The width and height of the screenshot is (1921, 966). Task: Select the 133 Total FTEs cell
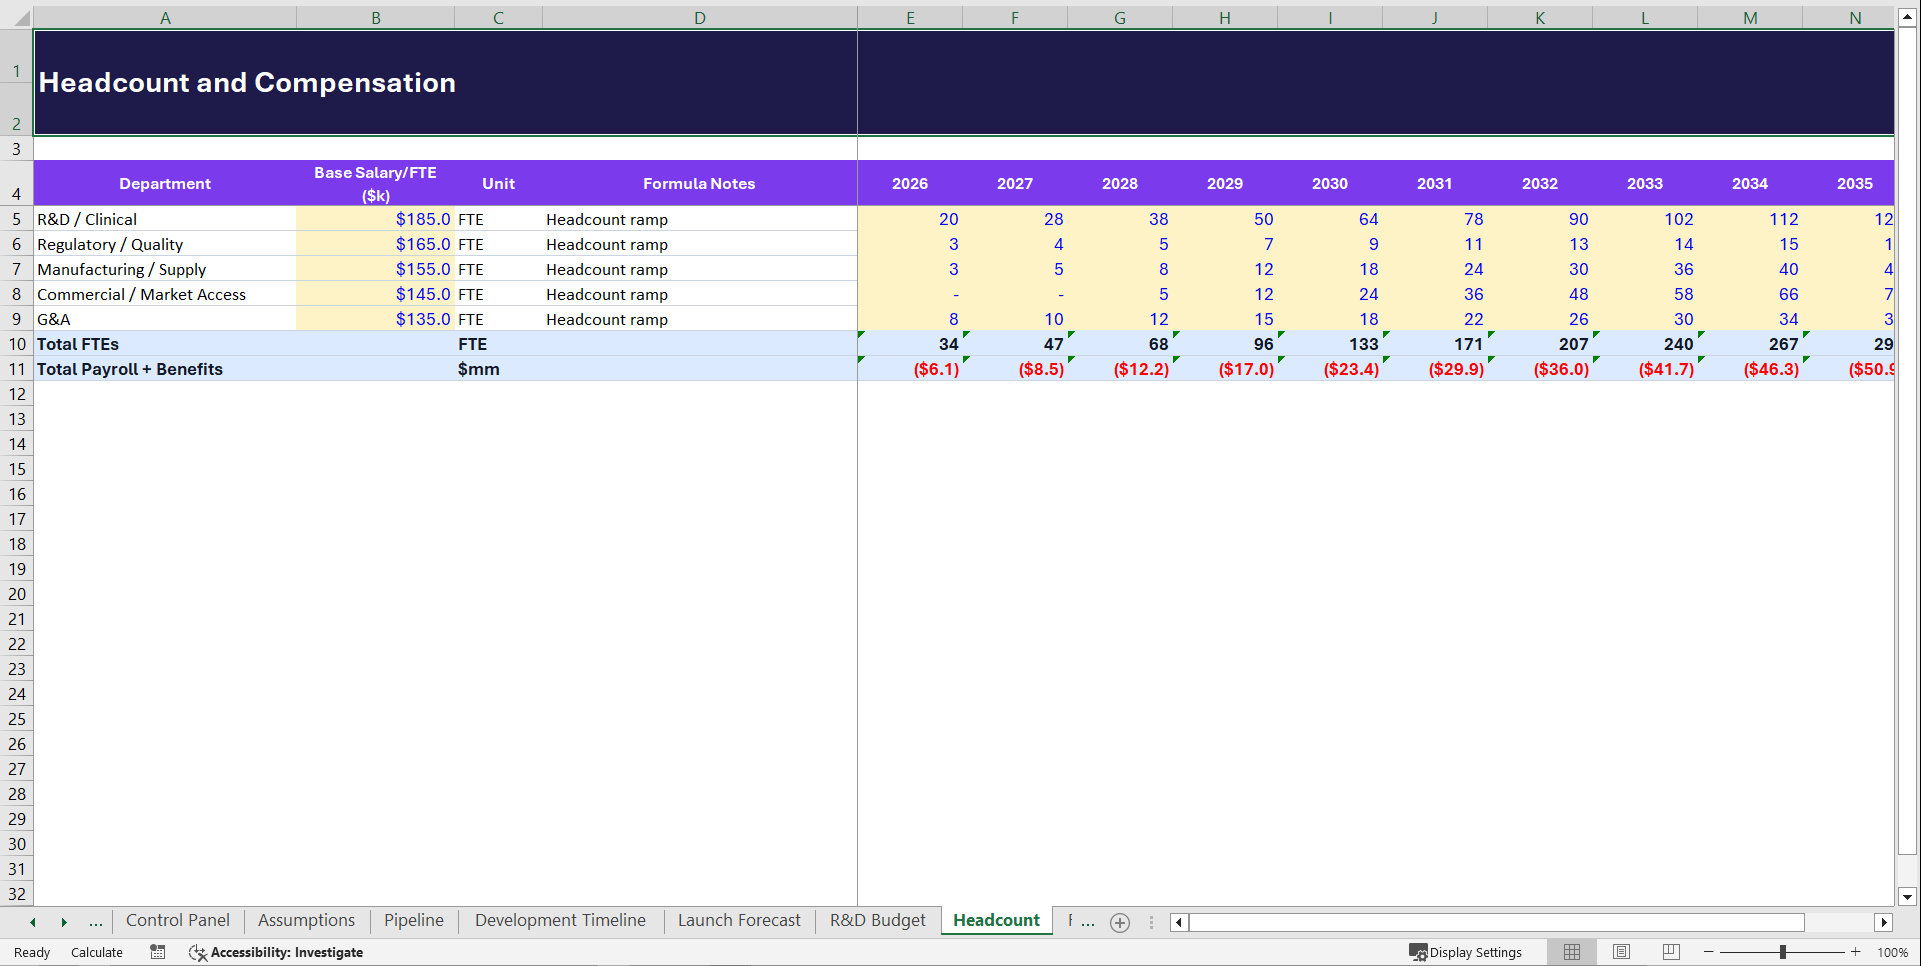click(1330, 344)
